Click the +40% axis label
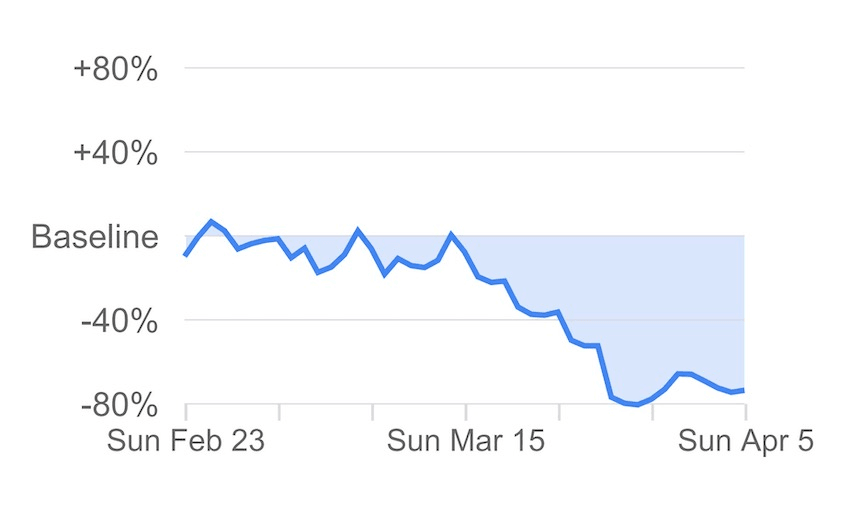 (116, 154)
